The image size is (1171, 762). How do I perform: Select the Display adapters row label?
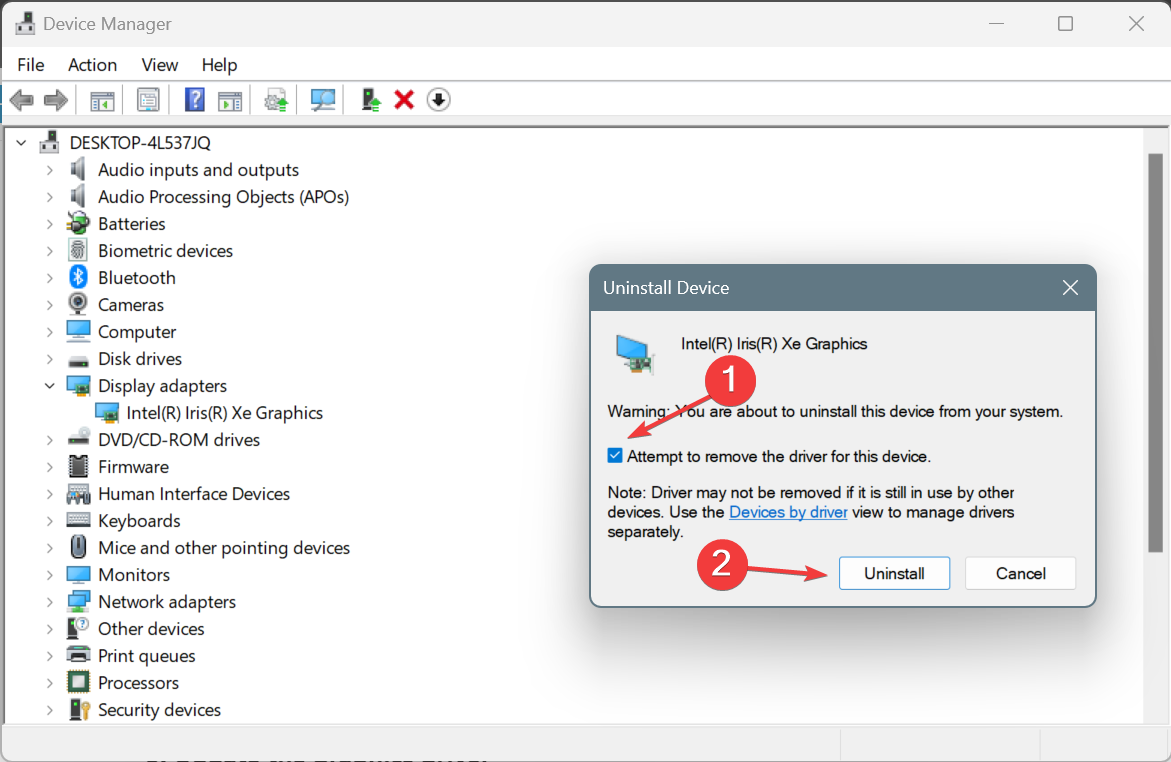pyautogui.click(x=162, y=385)
